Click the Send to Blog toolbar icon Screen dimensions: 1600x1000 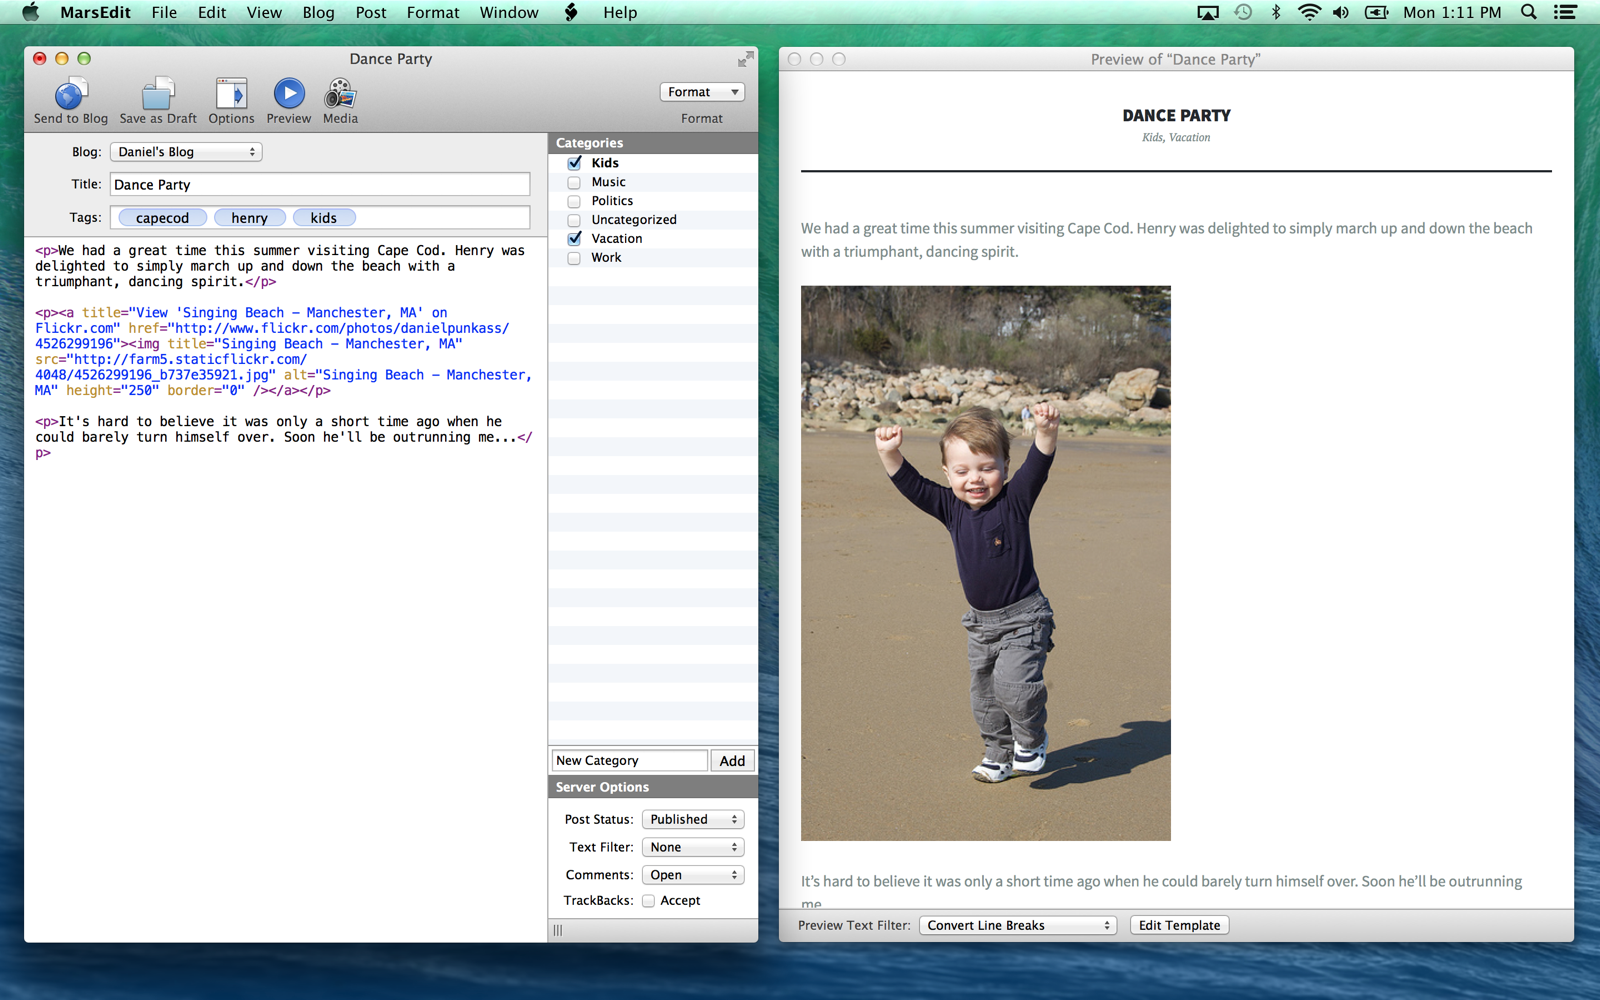click(70, 95)
